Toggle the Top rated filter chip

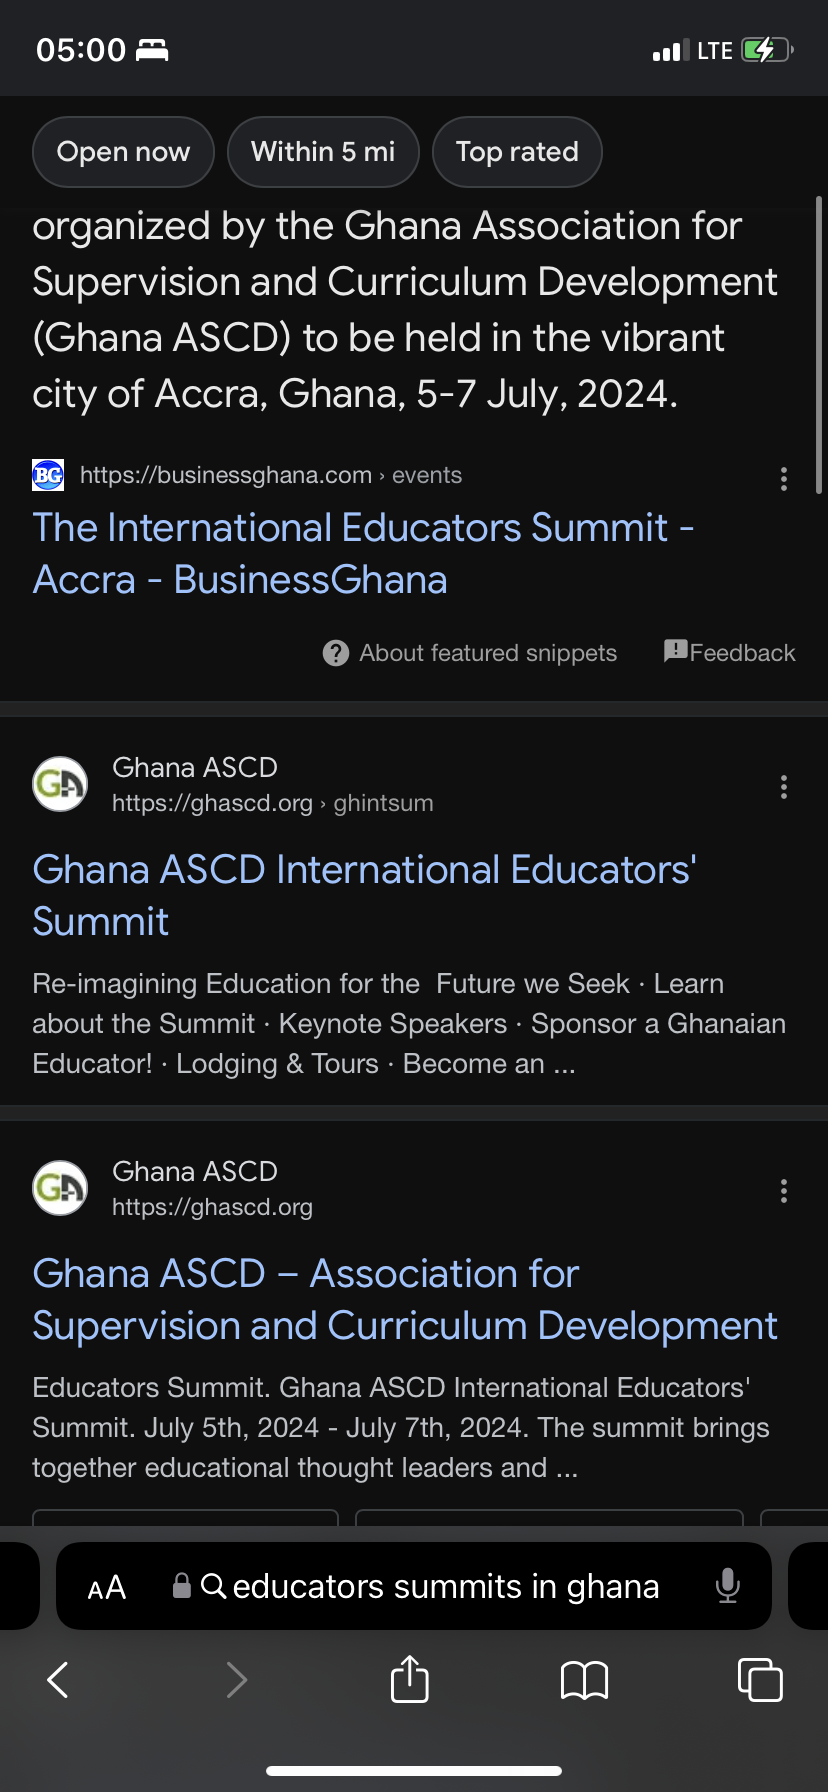(517, 152)
